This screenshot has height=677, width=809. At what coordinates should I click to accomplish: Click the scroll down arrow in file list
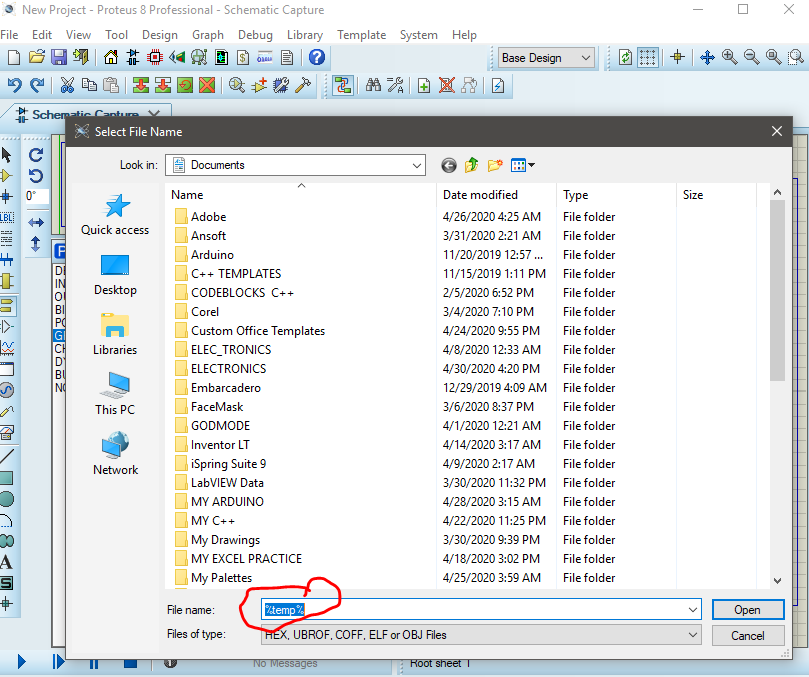(778, 581)
